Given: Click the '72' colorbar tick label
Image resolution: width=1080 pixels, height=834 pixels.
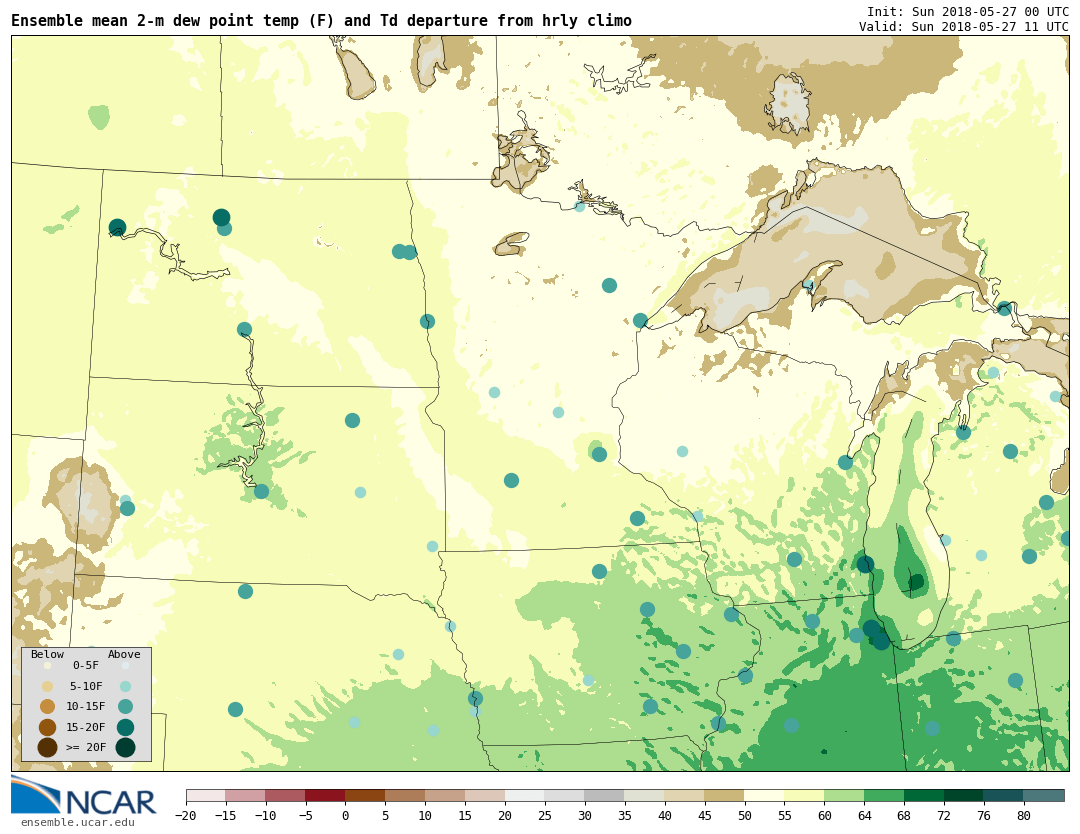Looking at the screenshot, I should tap(945, 815).
